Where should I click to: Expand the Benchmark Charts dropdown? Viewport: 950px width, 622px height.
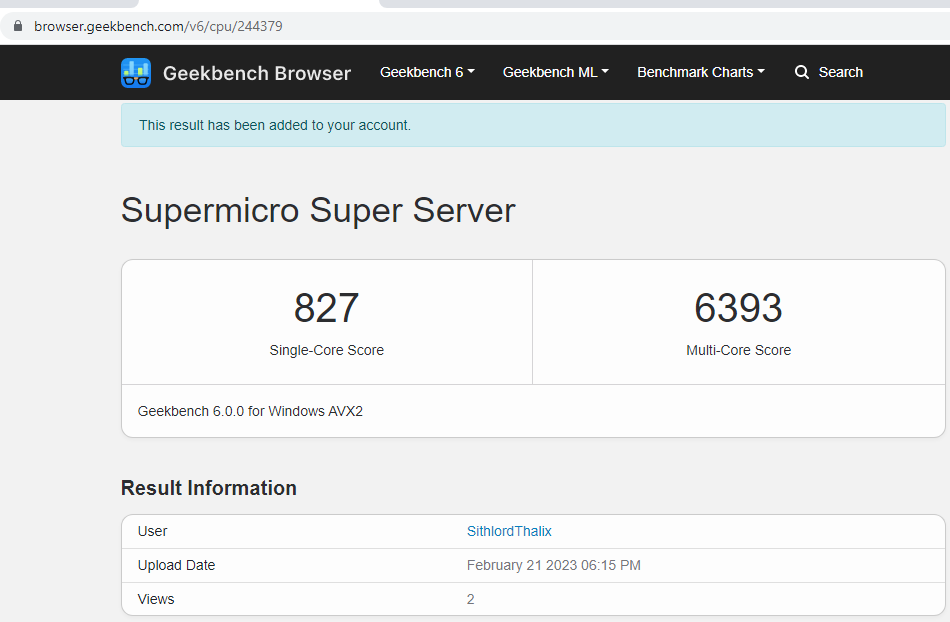(x=701, y=72)
